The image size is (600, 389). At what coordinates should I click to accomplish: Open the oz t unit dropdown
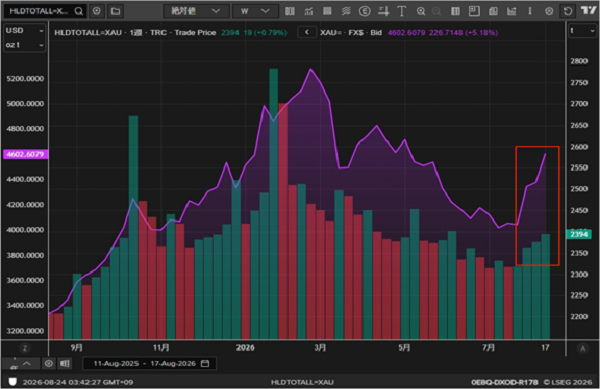coord(24,45)
